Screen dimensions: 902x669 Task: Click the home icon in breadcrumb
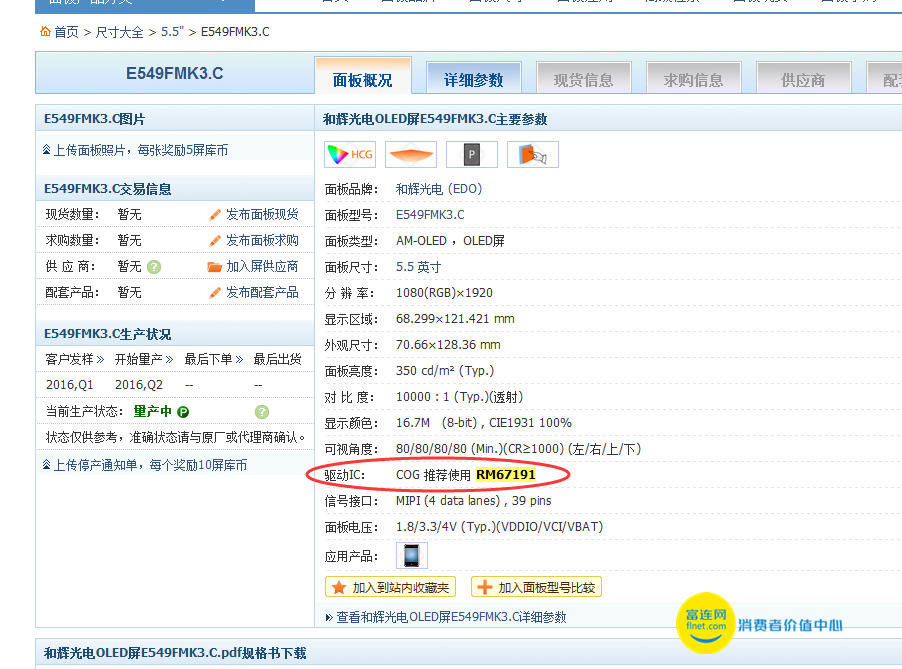(x=45, y=31)
